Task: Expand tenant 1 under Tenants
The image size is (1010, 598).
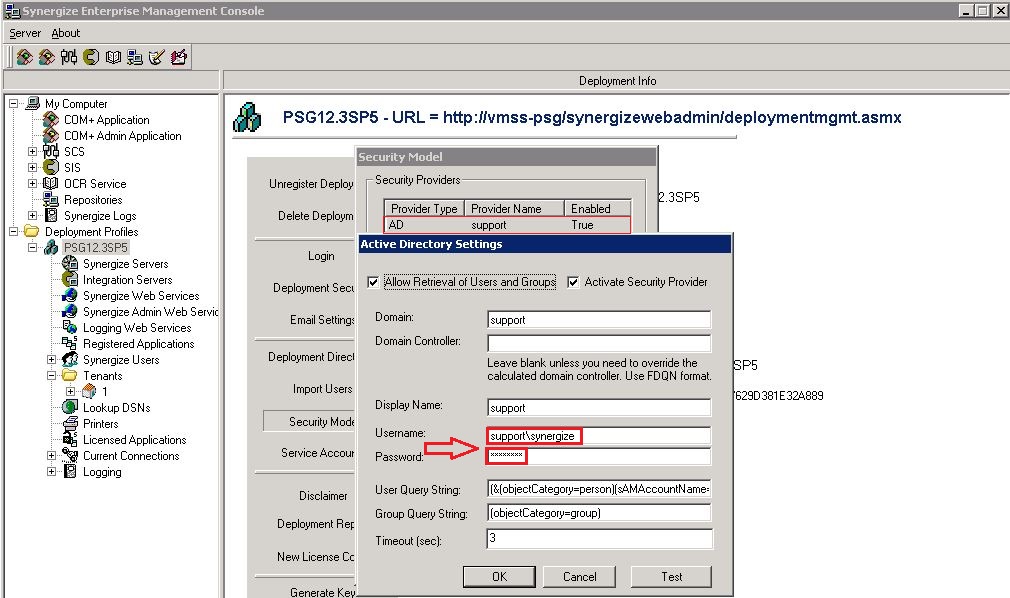Action: 71,392
